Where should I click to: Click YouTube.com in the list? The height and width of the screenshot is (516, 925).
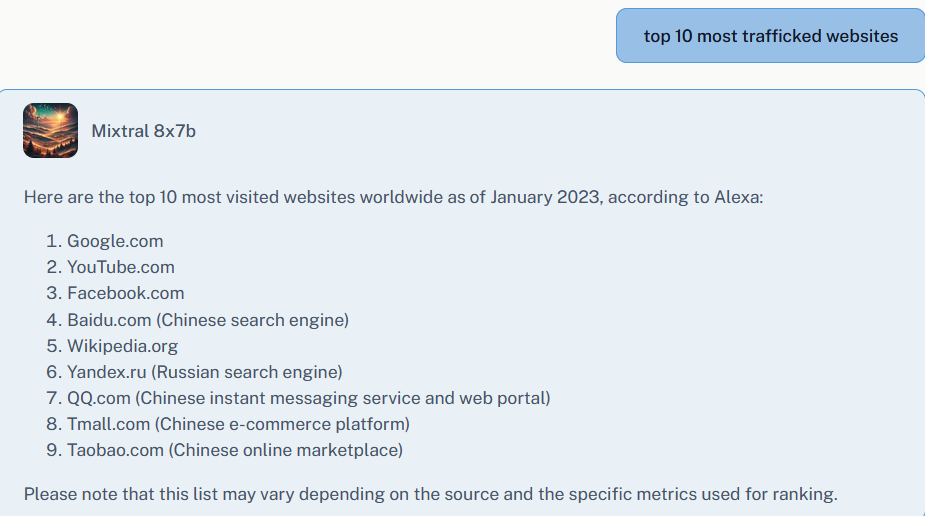pyautogui.click(x=120, y=267)
